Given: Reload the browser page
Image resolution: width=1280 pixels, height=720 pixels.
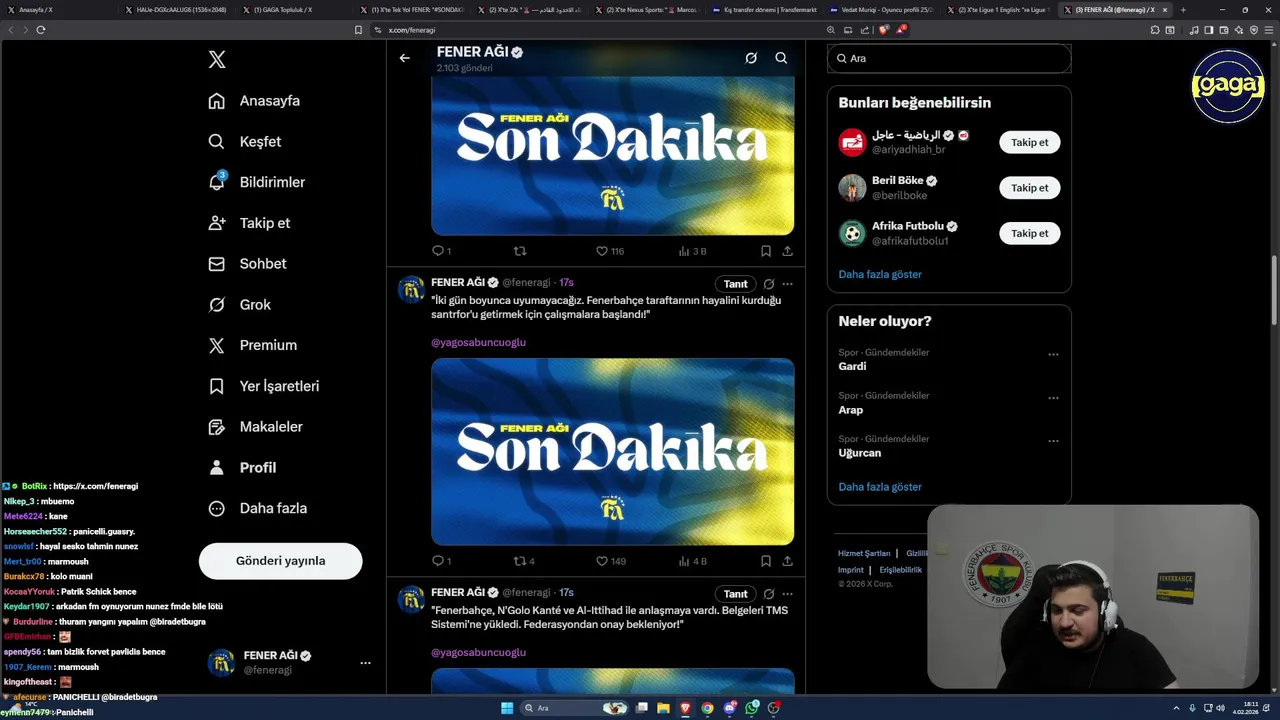Looking at the screenshot, I should click(x=41, y=30).
